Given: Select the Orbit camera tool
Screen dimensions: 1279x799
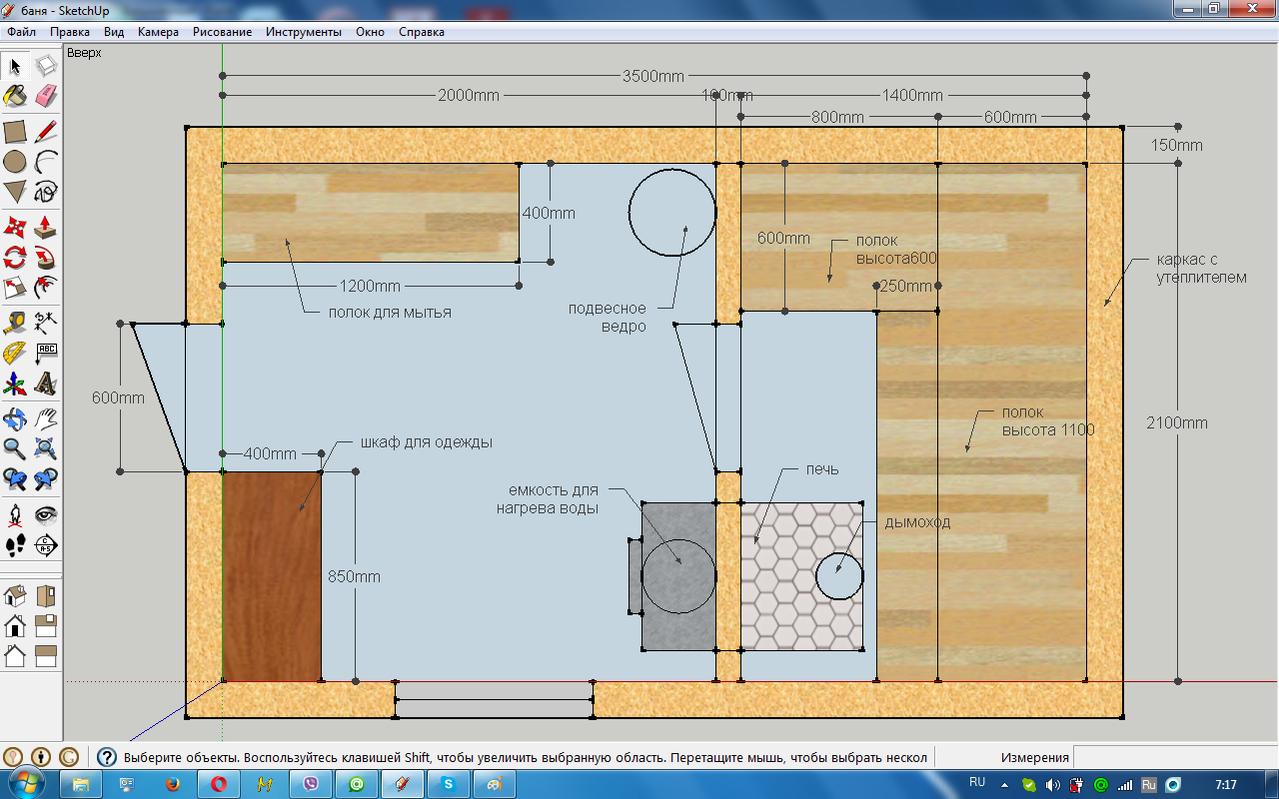Looking at the screenshot, I should click(15, 418).
